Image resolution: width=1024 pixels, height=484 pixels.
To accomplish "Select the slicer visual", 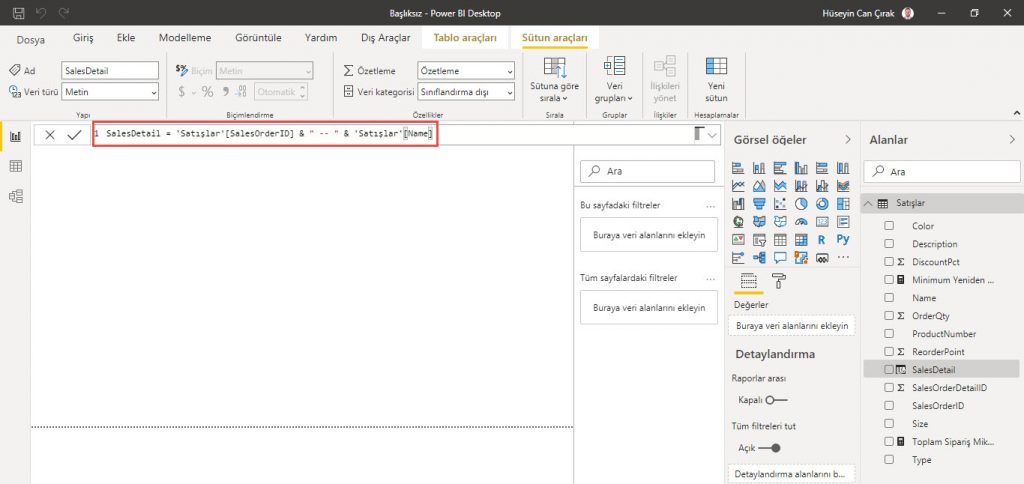I will click(759, 240).
